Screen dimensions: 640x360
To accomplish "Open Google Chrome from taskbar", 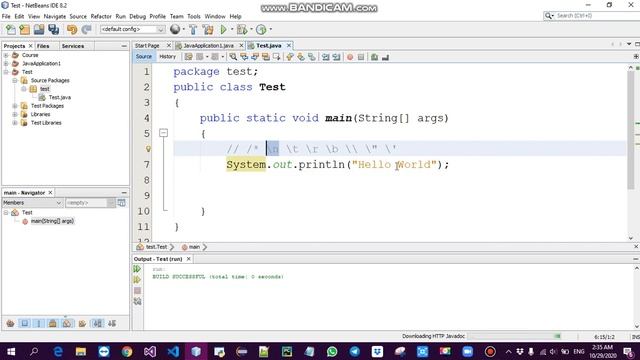I will (127, 351).
